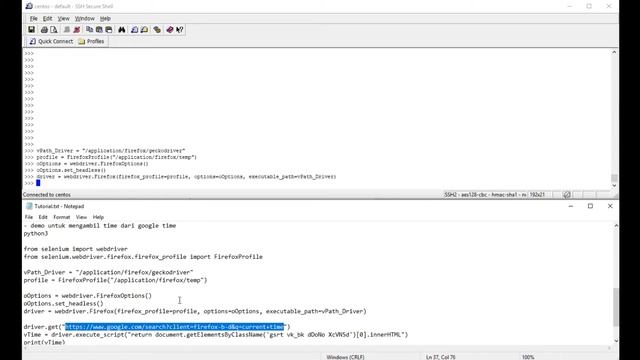Click the SSH terminal scrollbar thumb
640x360 pixels.
point(614,178)
